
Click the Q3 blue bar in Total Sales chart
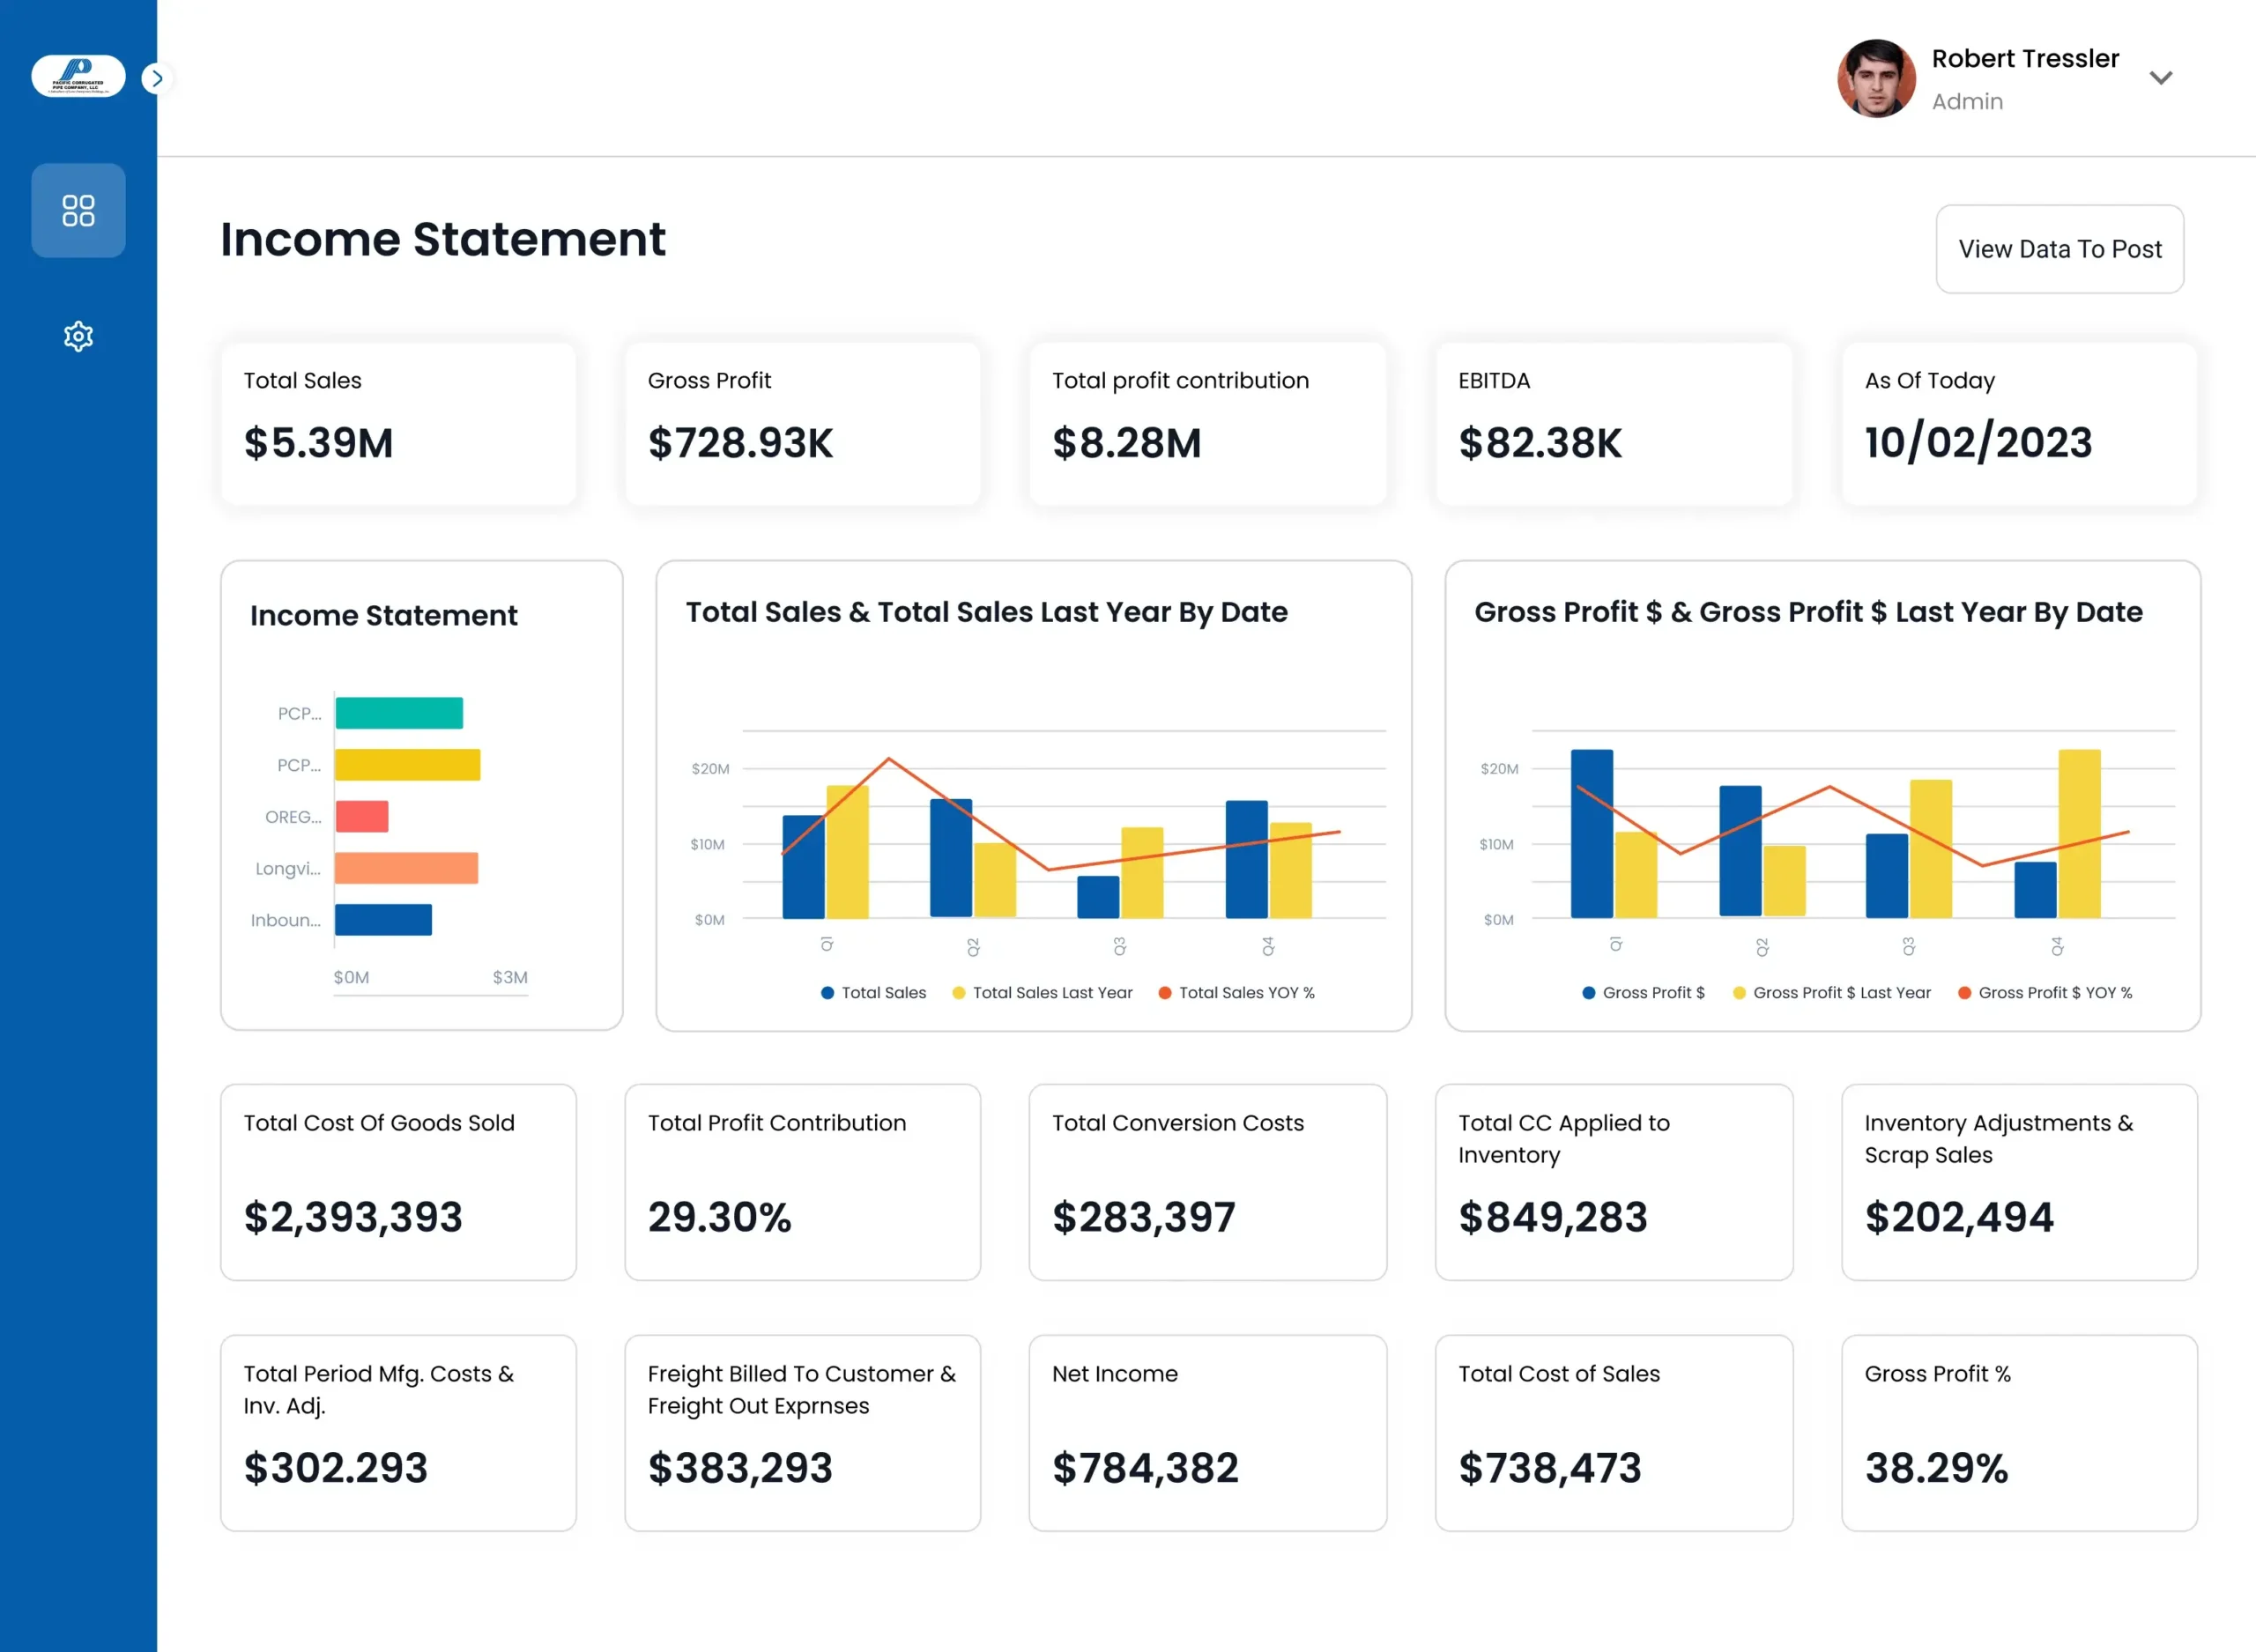(1098, 897)
